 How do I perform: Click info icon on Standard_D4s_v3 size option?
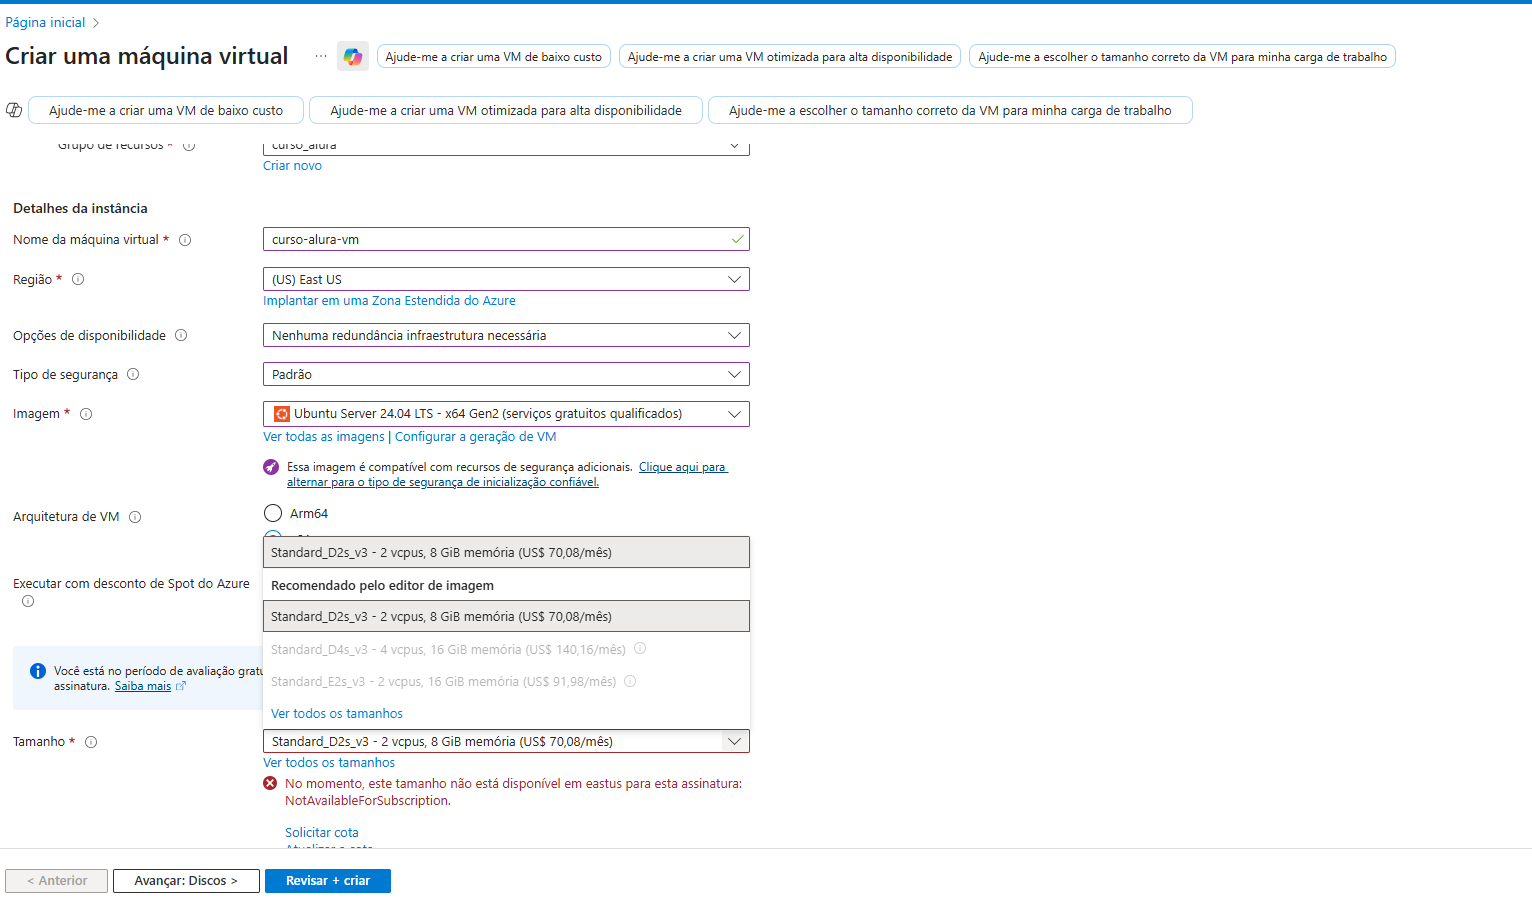(x=640, y=648)
